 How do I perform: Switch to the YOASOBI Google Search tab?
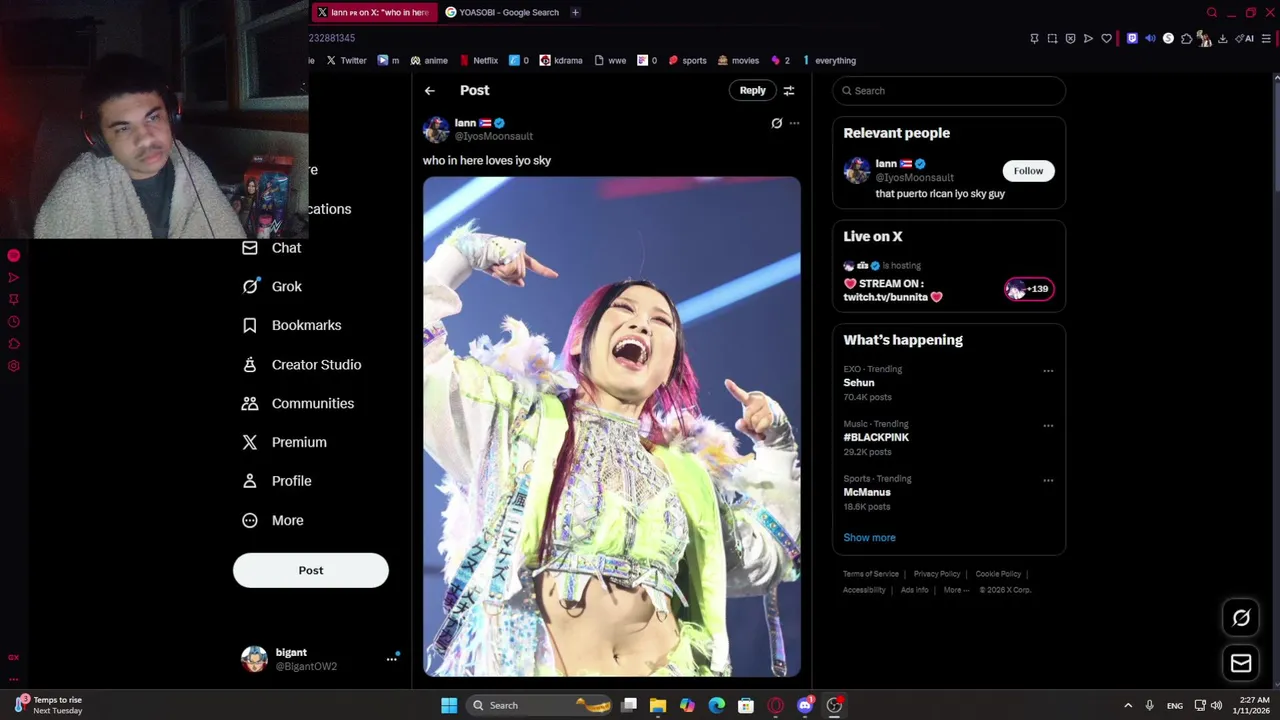[502, 12]
